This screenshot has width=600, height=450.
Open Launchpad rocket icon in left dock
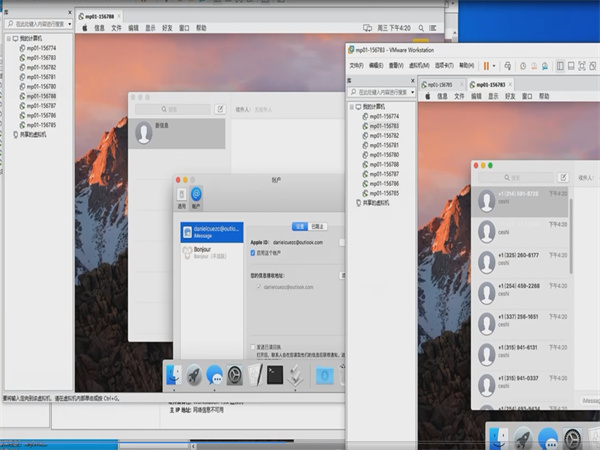pos(193,375)
